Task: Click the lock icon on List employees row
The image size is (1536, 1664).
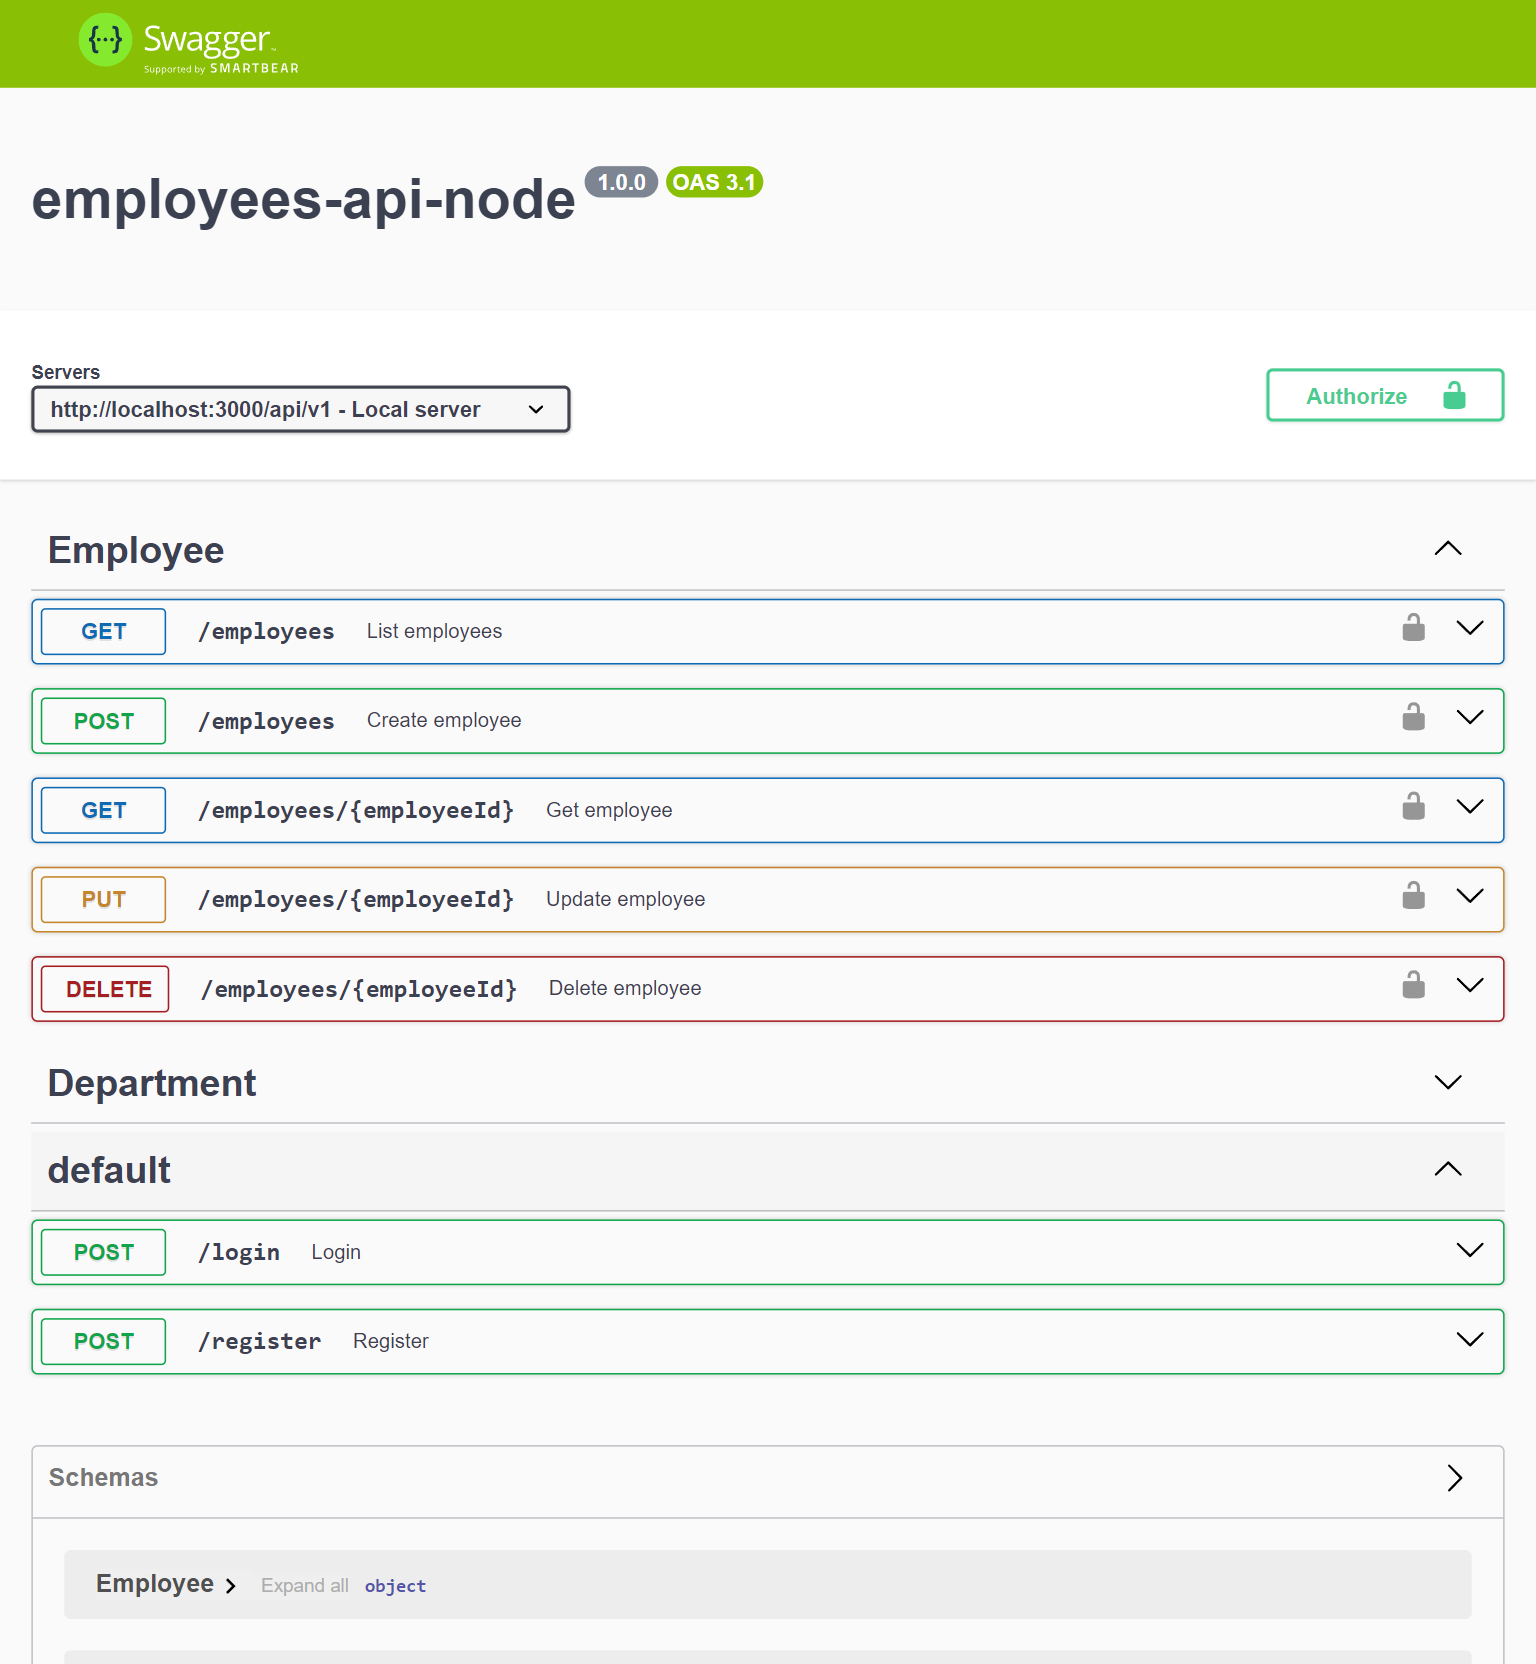Action: point(1413,627)
